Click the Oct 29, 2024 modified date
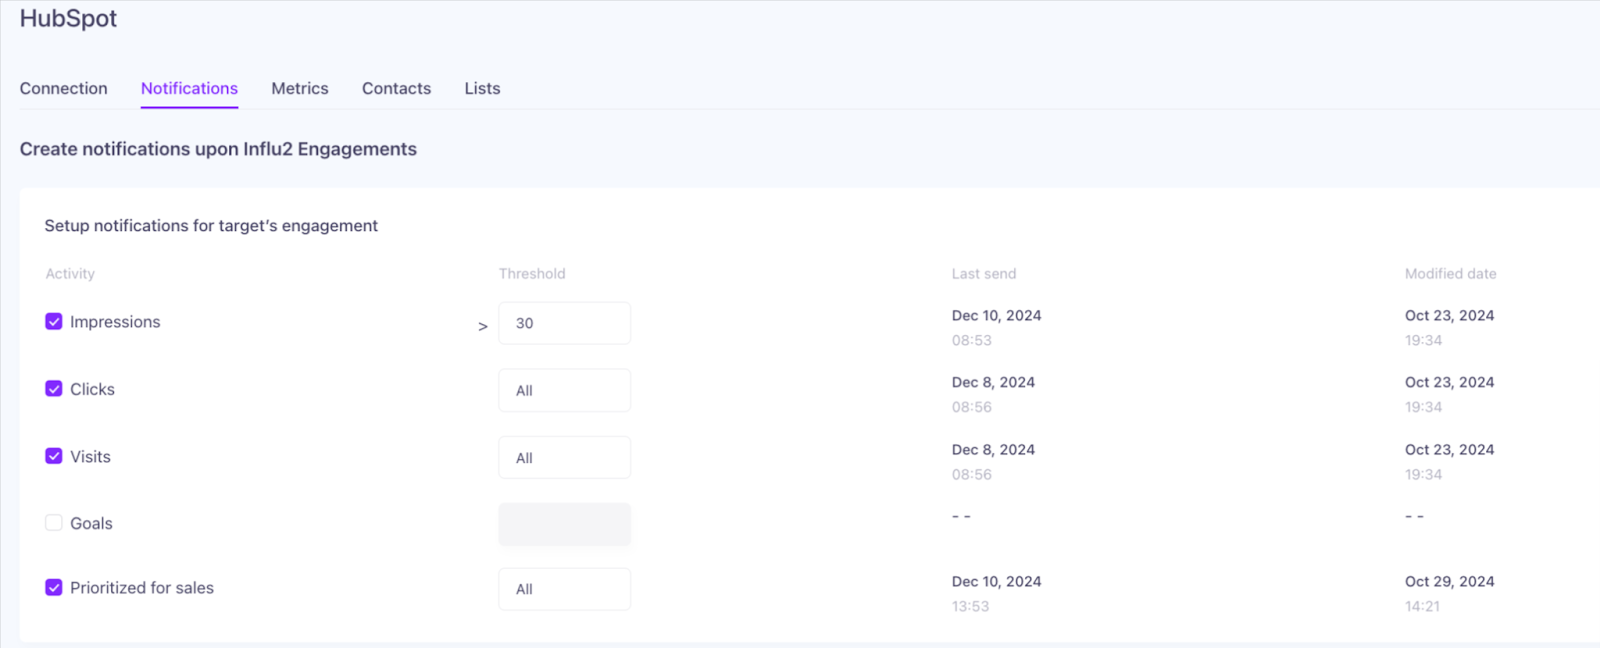1600x648 pixels. click(x=1449, y=581)
